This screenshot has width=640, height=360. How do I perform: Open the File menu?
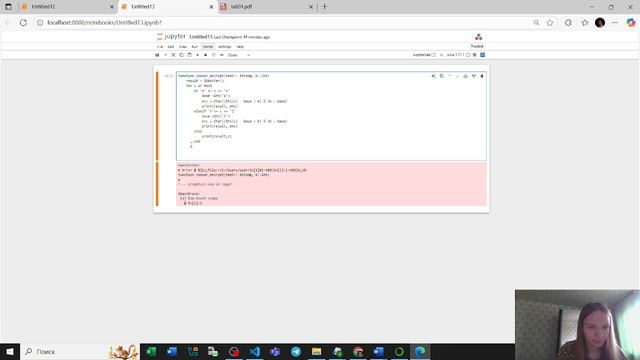pyautogui.click(x=160, y=47)
